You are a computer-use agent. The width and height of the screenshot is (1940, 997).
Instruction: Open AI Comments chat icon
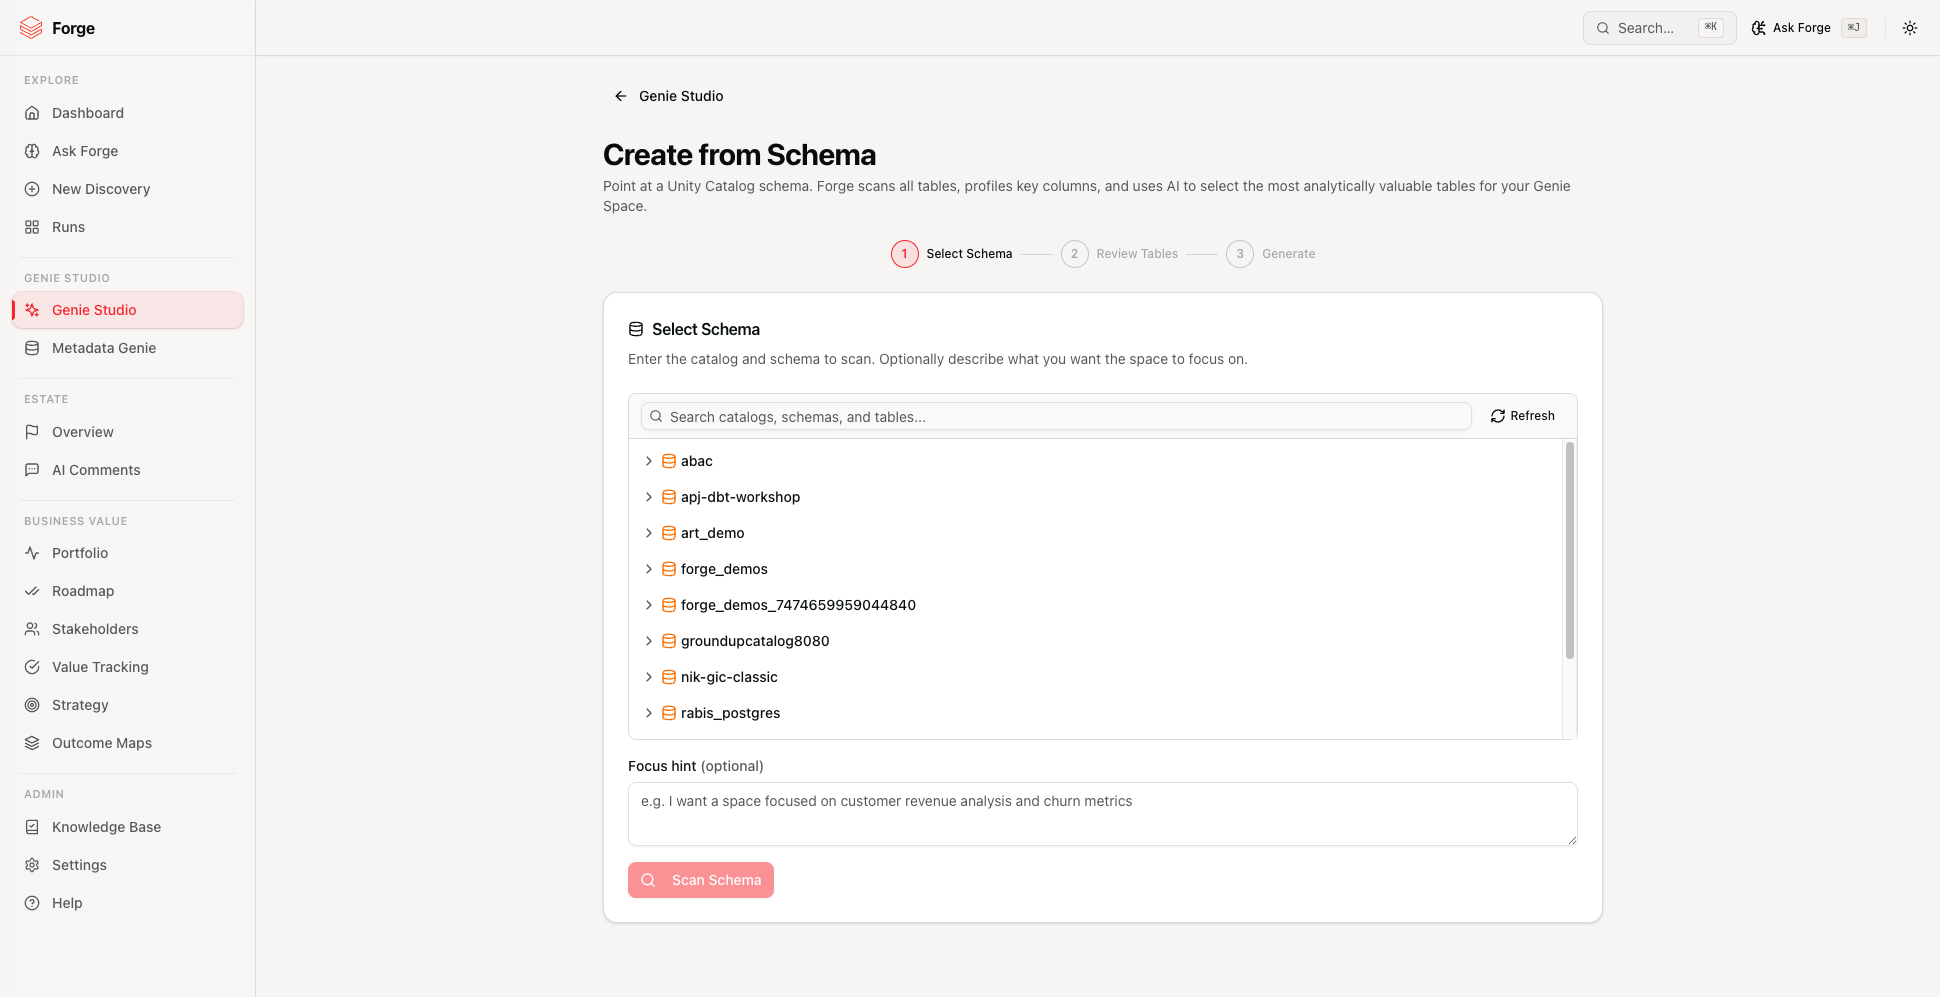pyautogui.click(x=32, y=470)
